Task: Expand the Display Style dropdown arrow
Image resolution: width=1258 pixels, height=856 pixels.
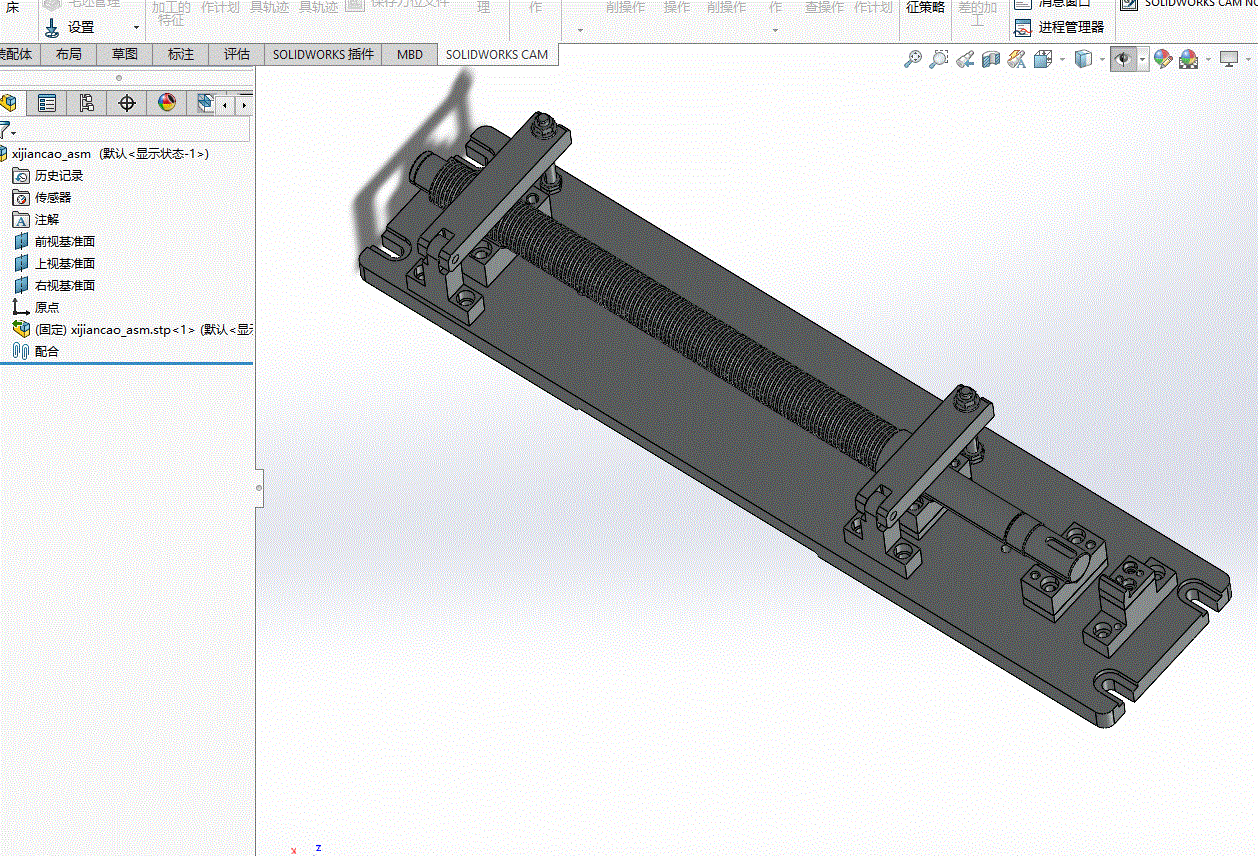Action: (x=1101, y=60)
